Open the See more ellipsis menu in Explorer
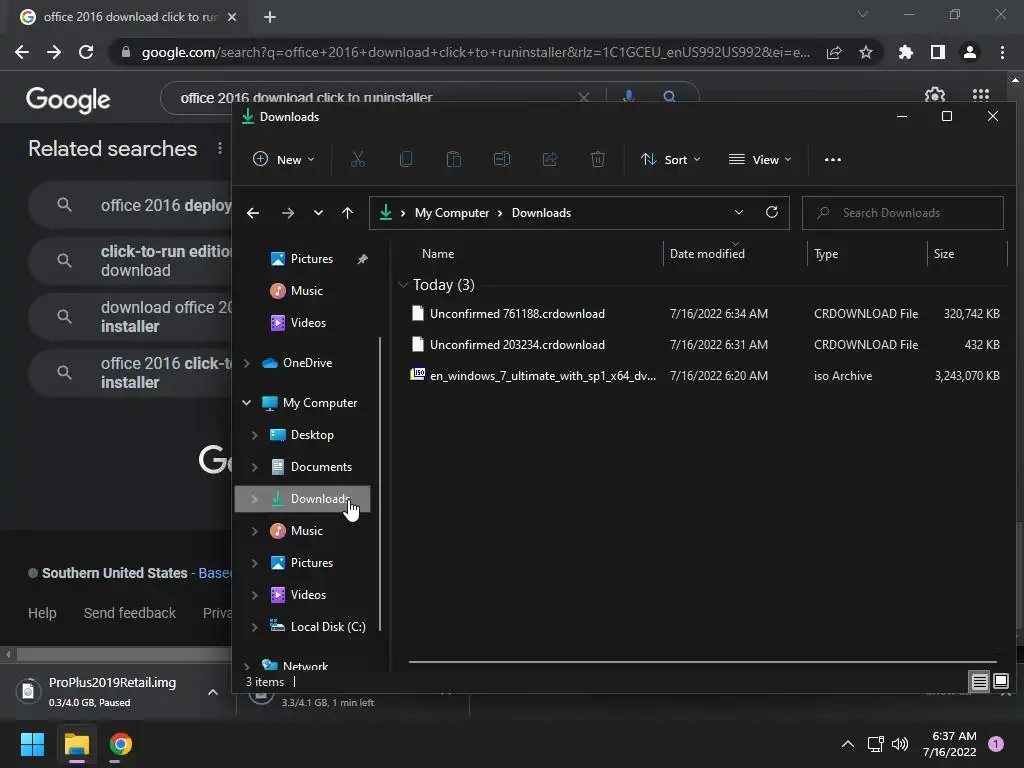Image resolution: width=1024 pixels, height=768 pixels. point(833,159)
